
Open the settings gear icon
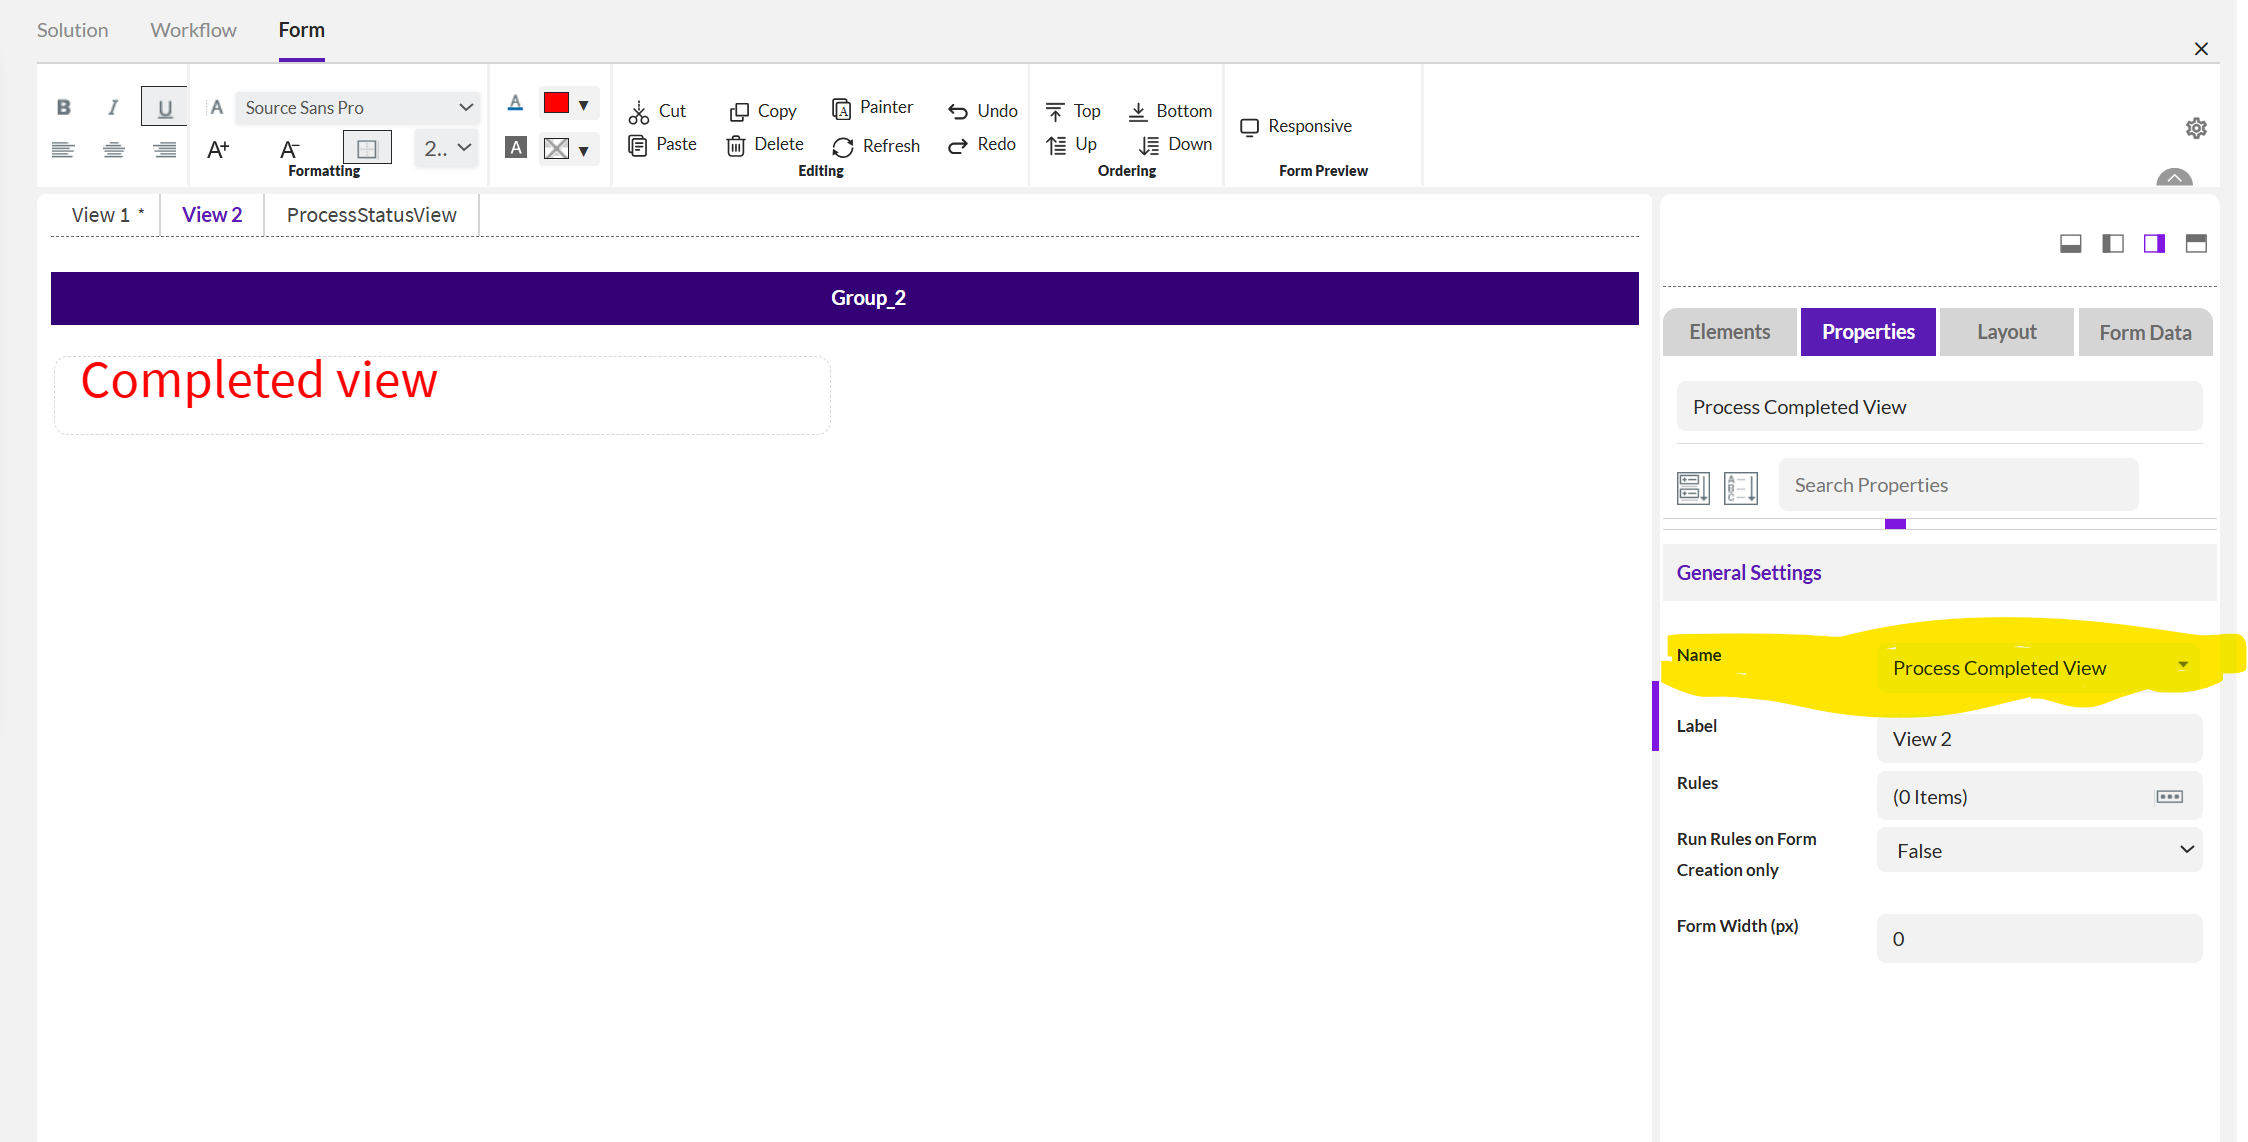tap(2196, 128)
